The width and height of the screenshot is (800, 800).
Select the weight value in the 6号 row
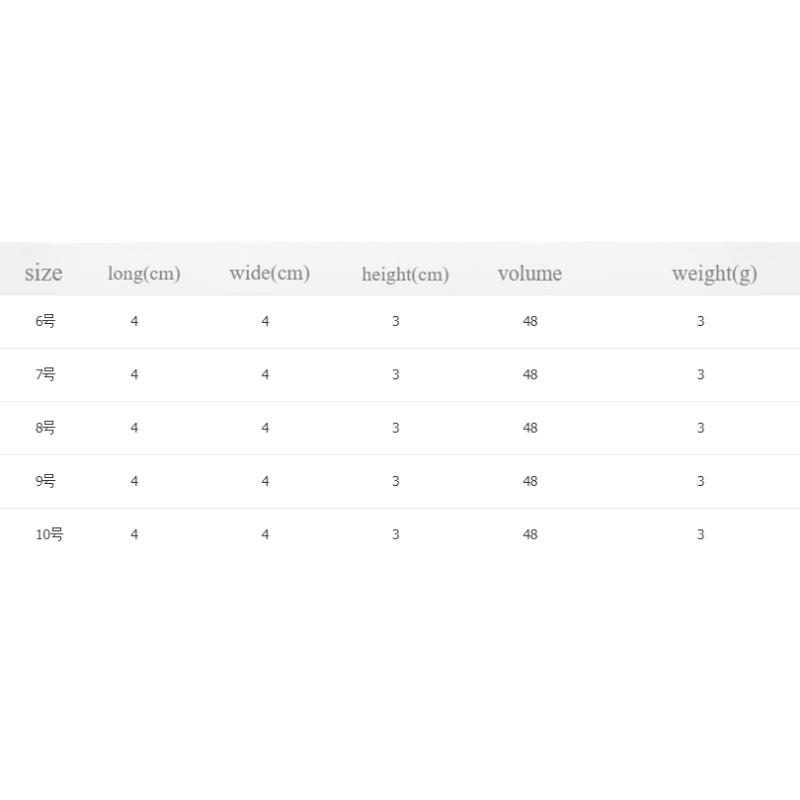click(701, 321)
